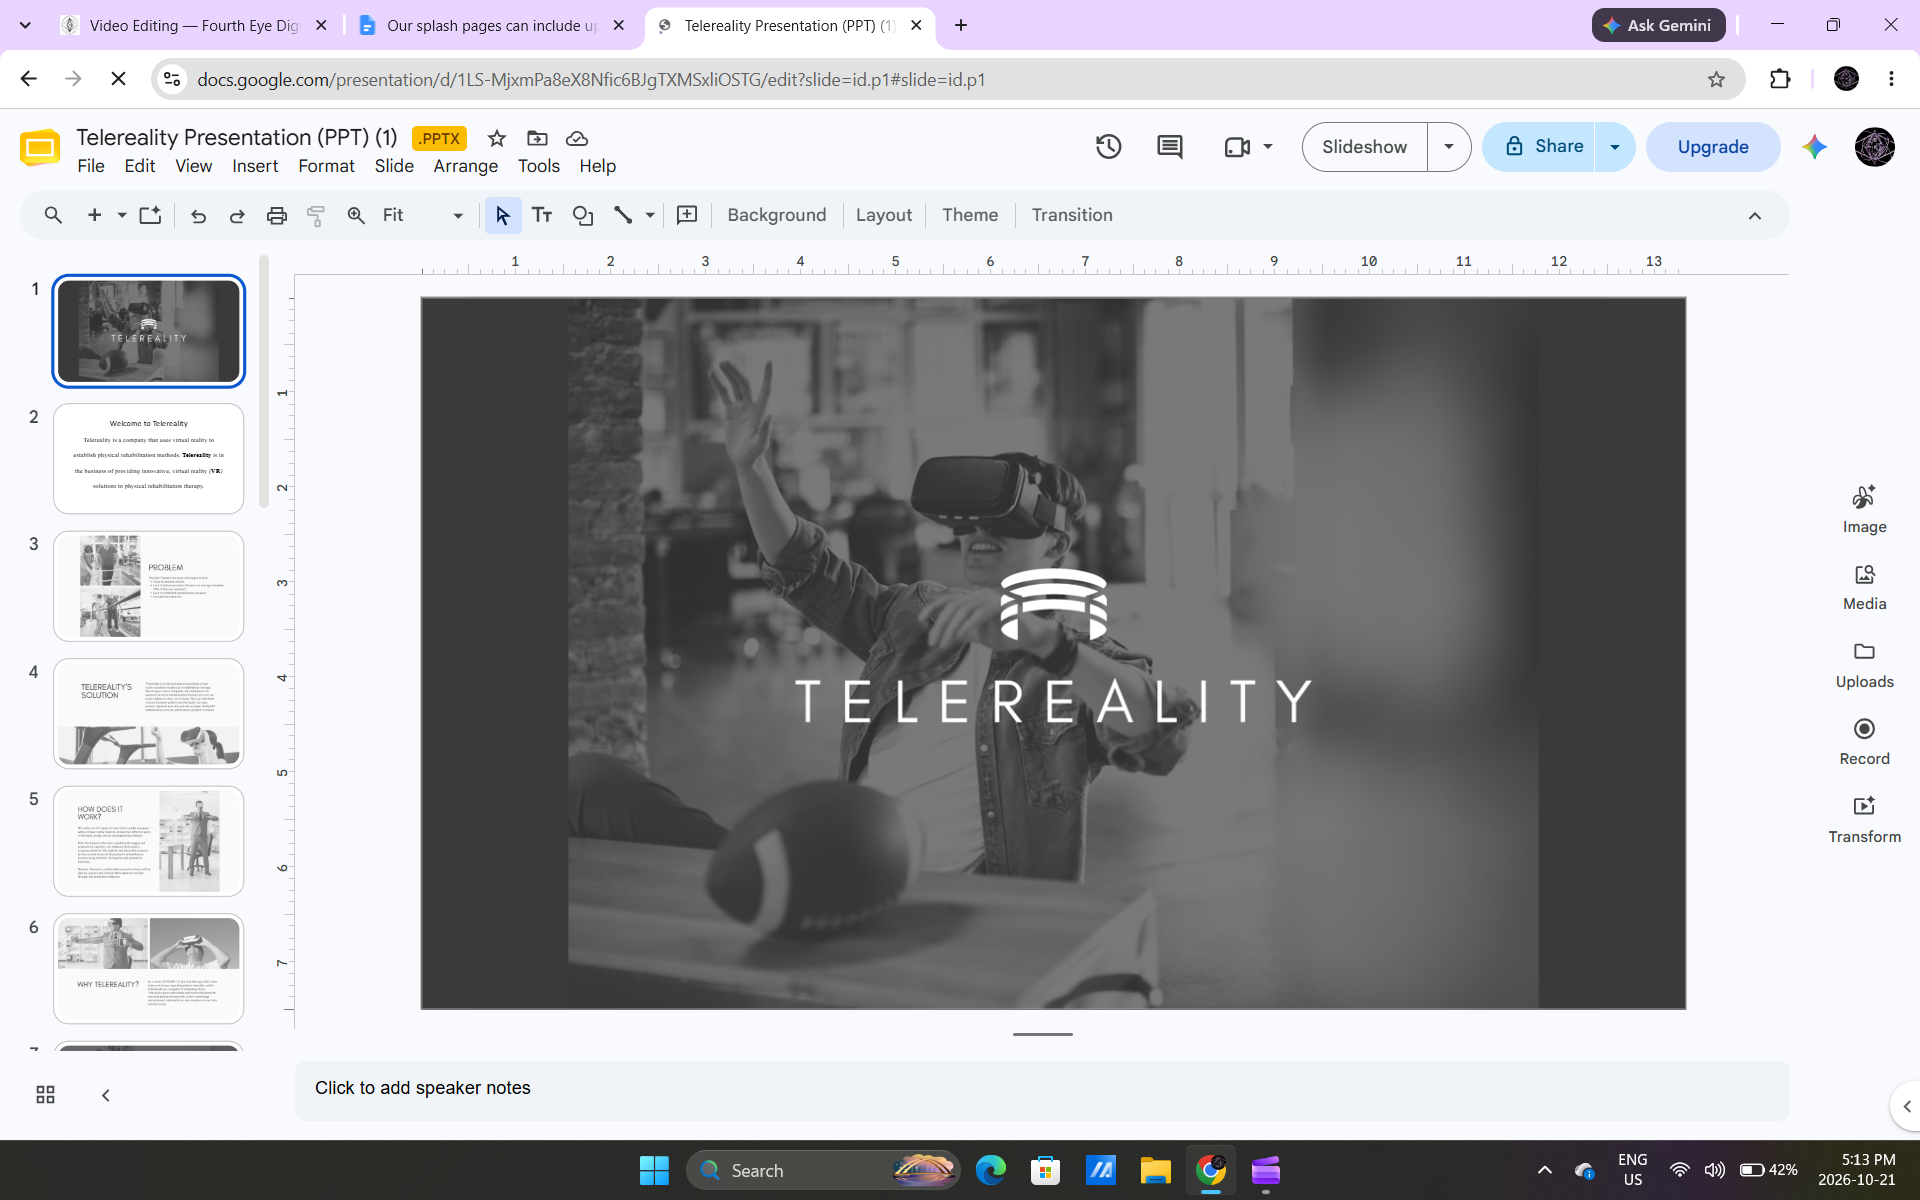Select the Shape tool
Screen dimensions: 1920x1200
tap(583, 215)
